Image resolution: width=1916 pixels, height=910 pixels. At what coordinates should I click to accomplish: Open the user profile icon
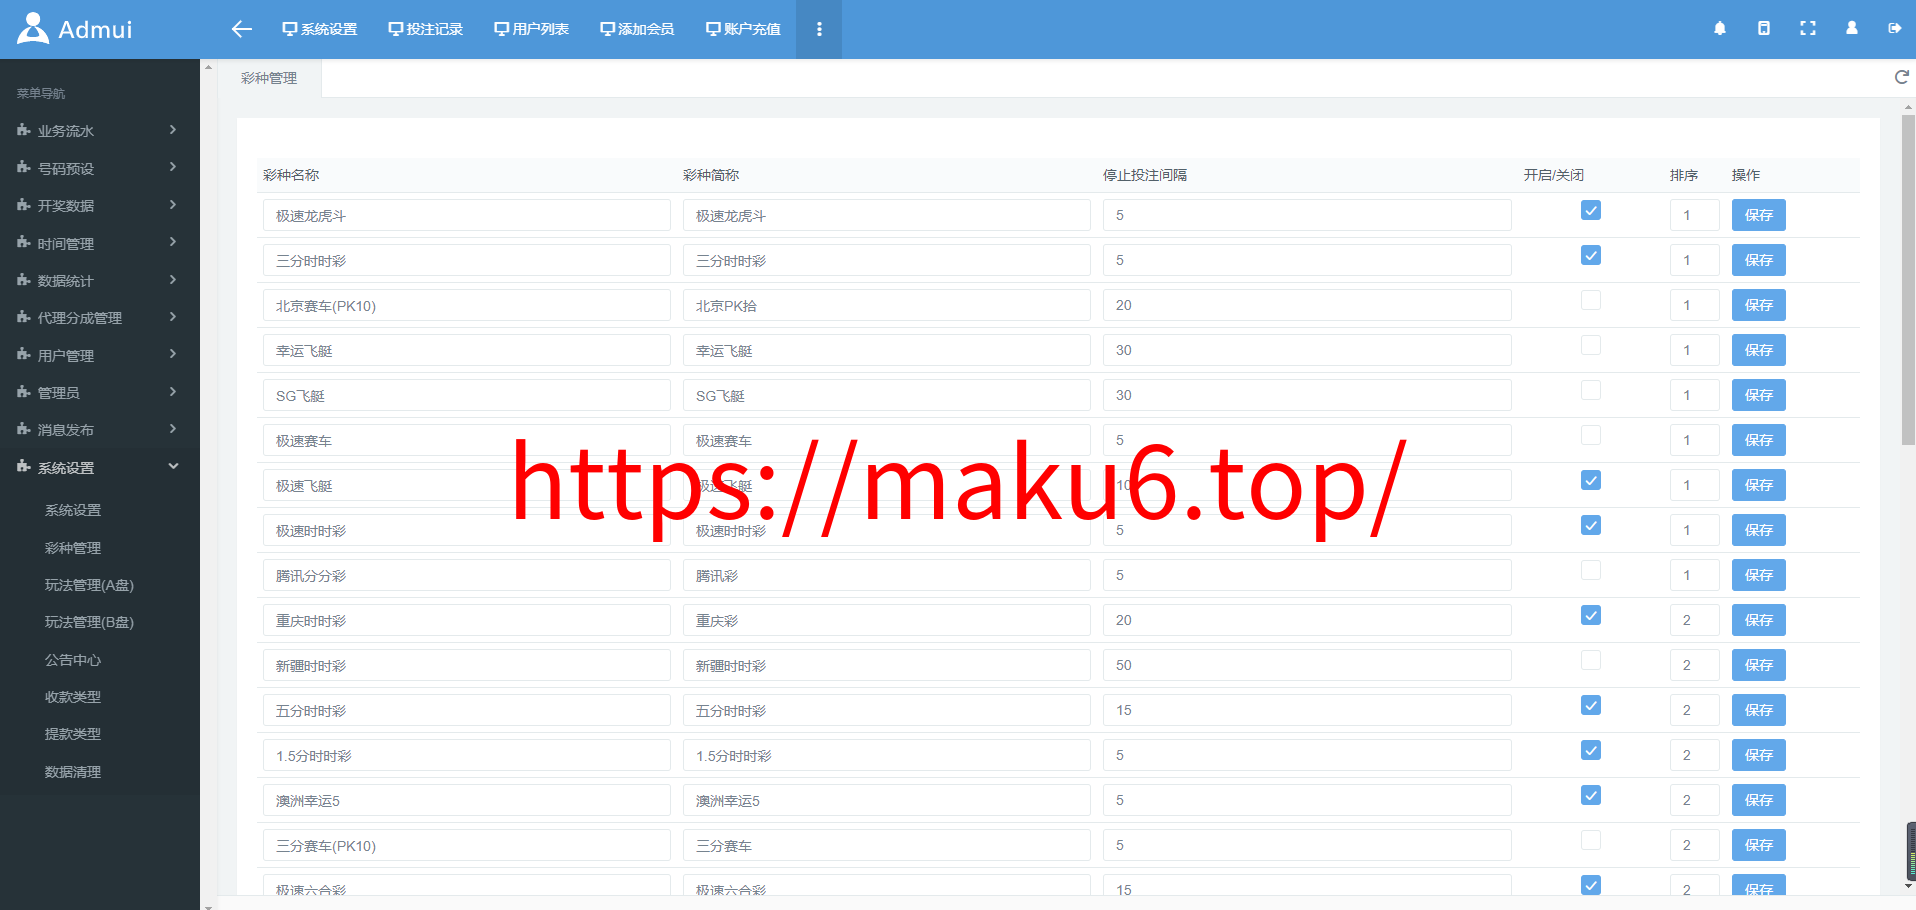click(x=1852, y=29)
